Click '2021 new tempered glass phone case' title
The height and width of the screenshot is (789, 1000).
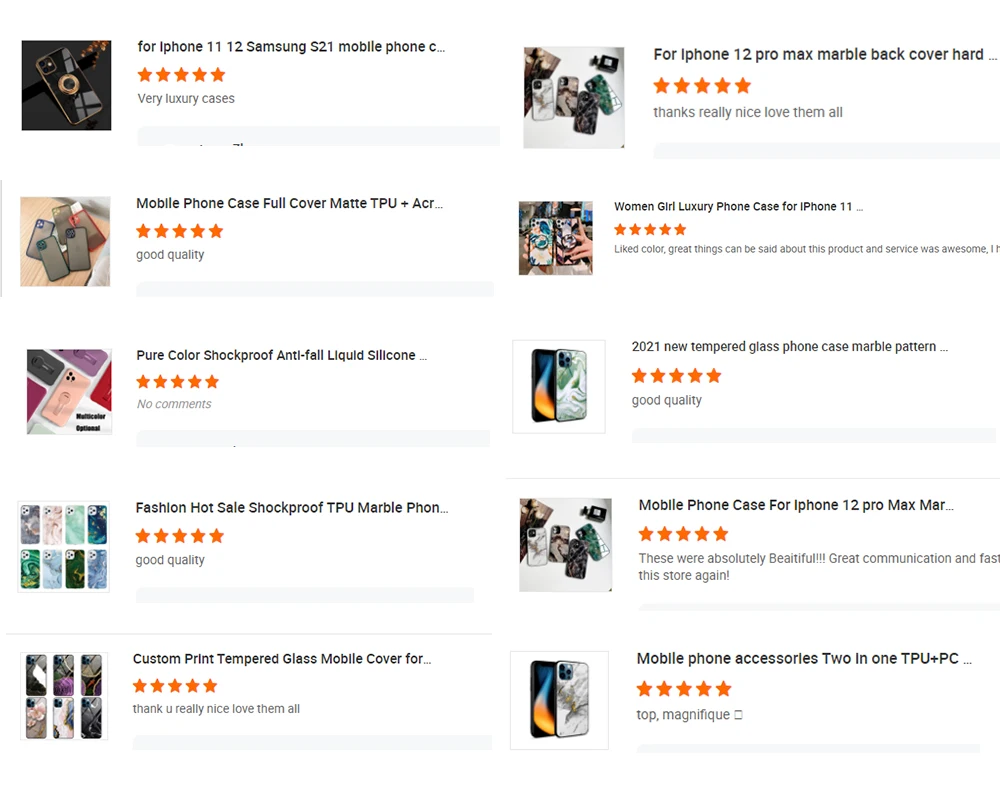[x=789, y=347]
